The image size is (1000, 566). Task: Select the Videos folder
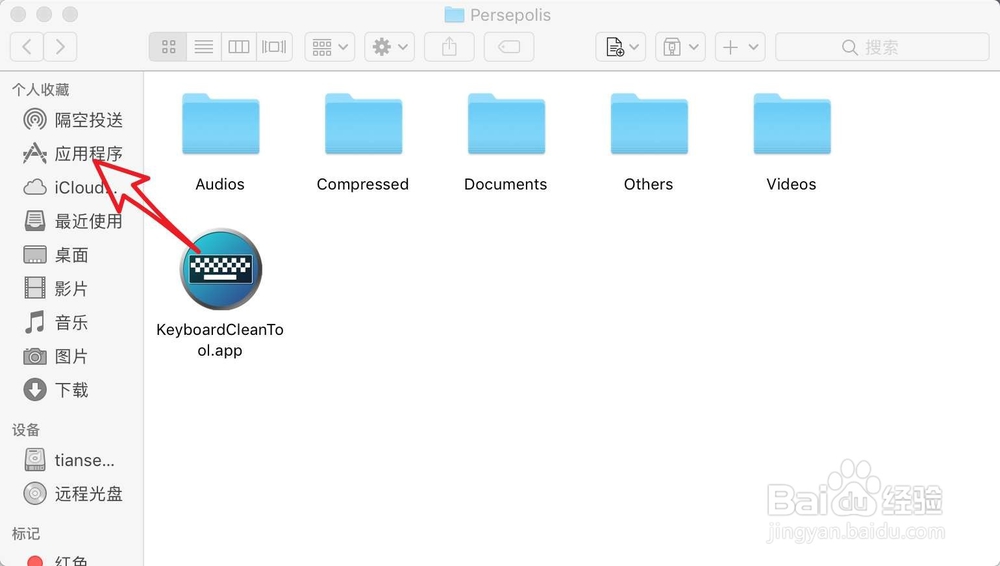792,124
